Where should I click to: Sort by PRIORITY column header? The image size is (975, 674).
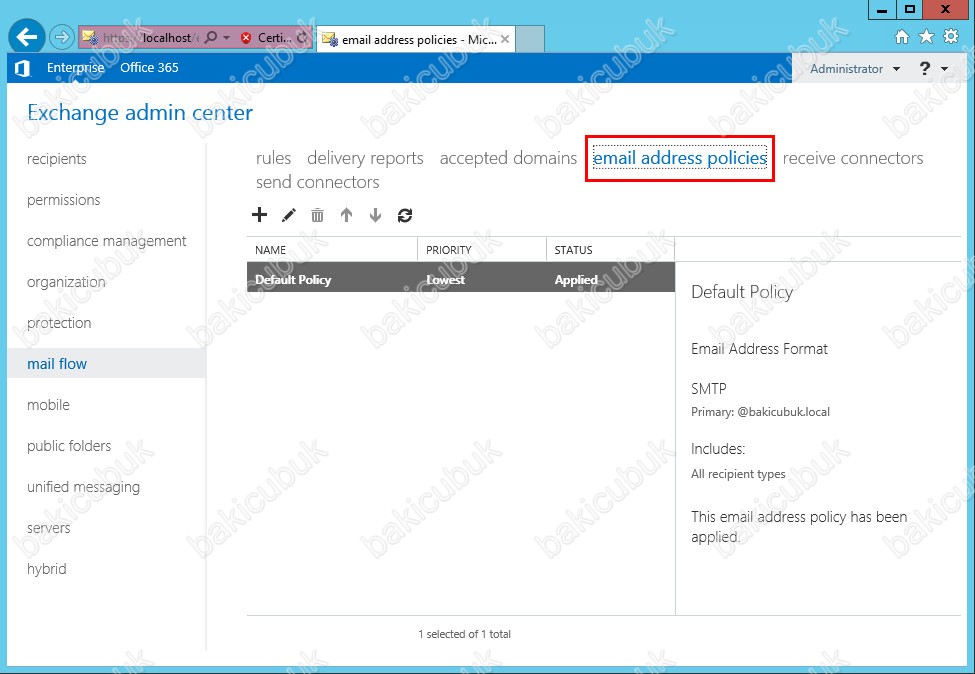(482, 250)
